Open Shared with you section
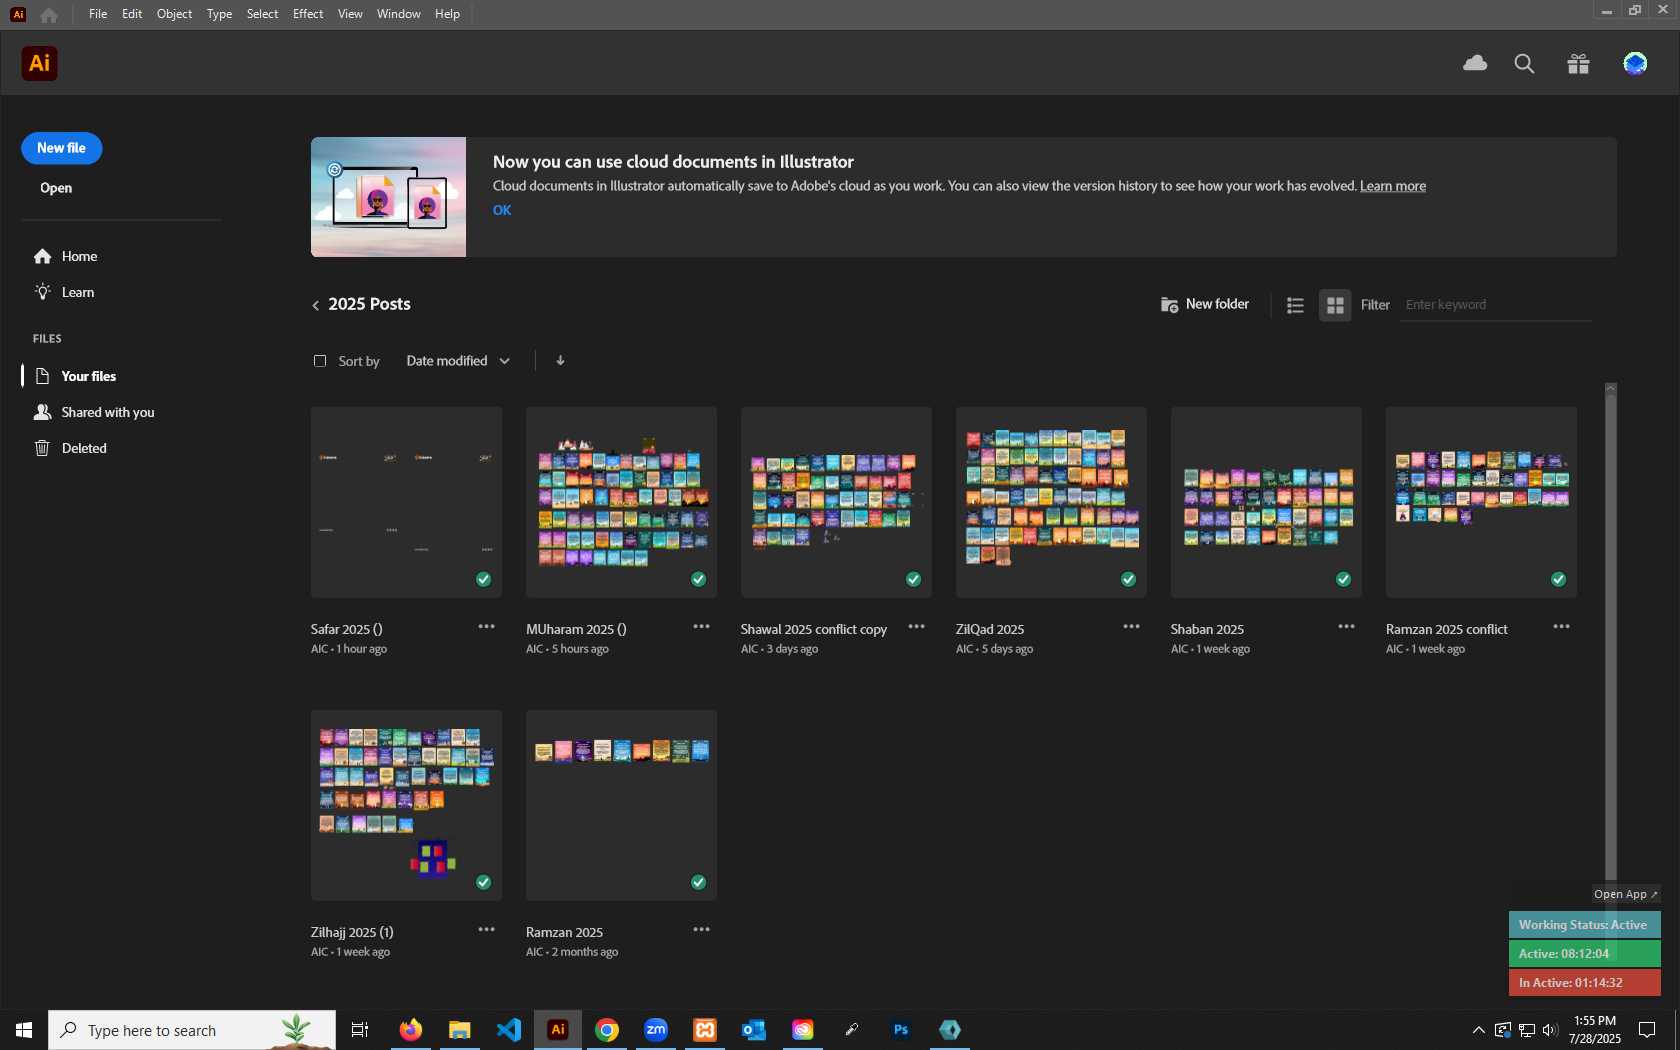 [94, 413]
